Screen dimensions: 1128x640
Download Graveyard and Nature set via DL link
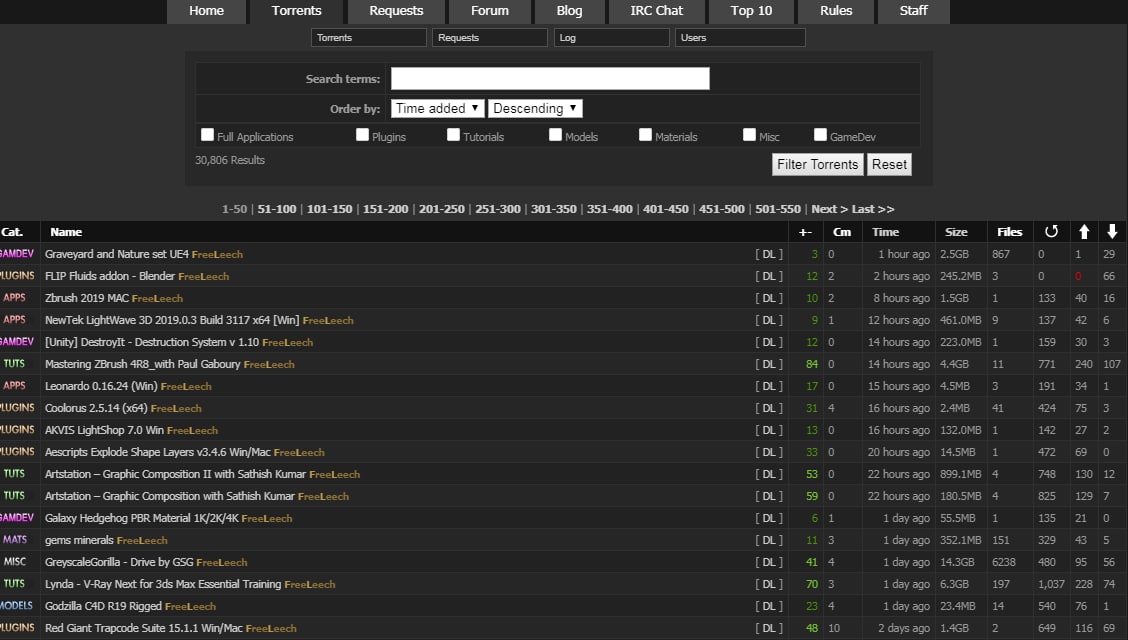pyautogui.click(x=769, y=254)
